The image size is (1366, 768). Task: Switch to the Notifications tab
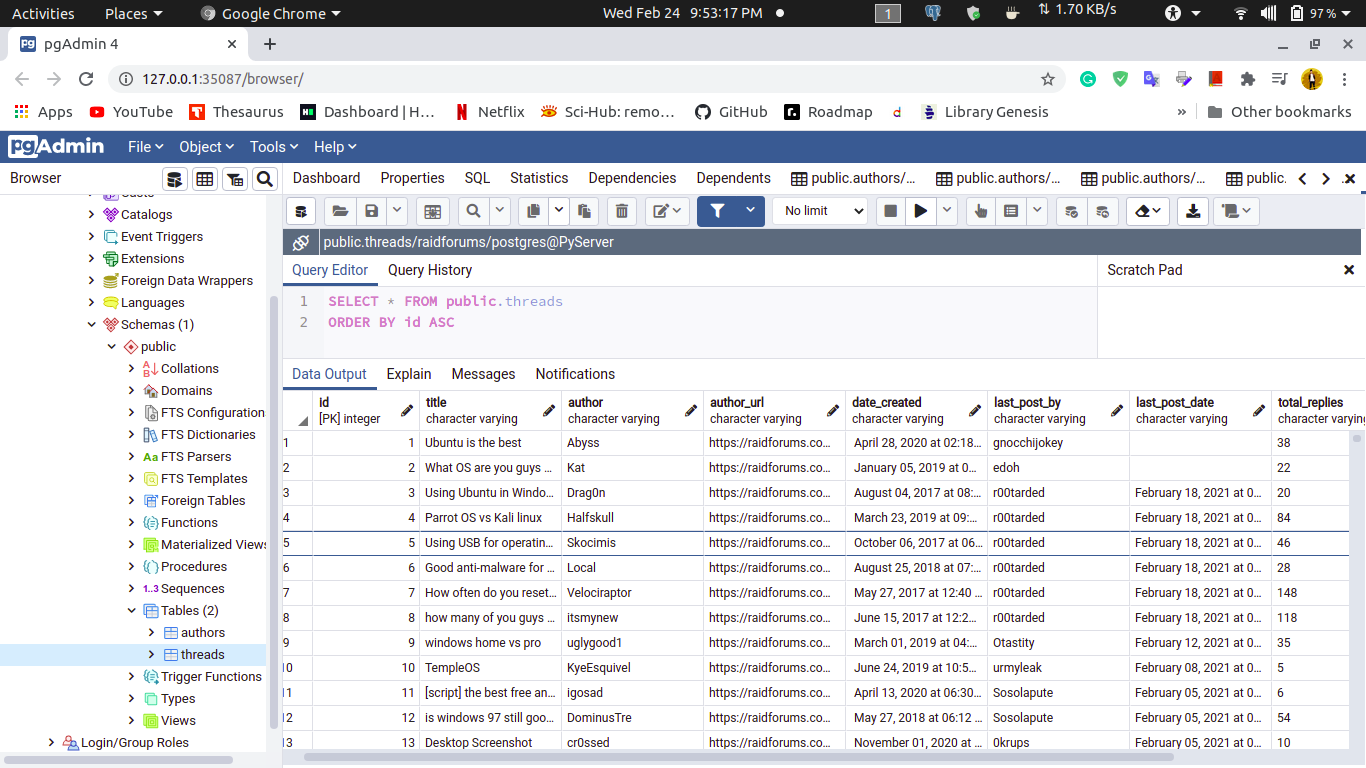575,374
